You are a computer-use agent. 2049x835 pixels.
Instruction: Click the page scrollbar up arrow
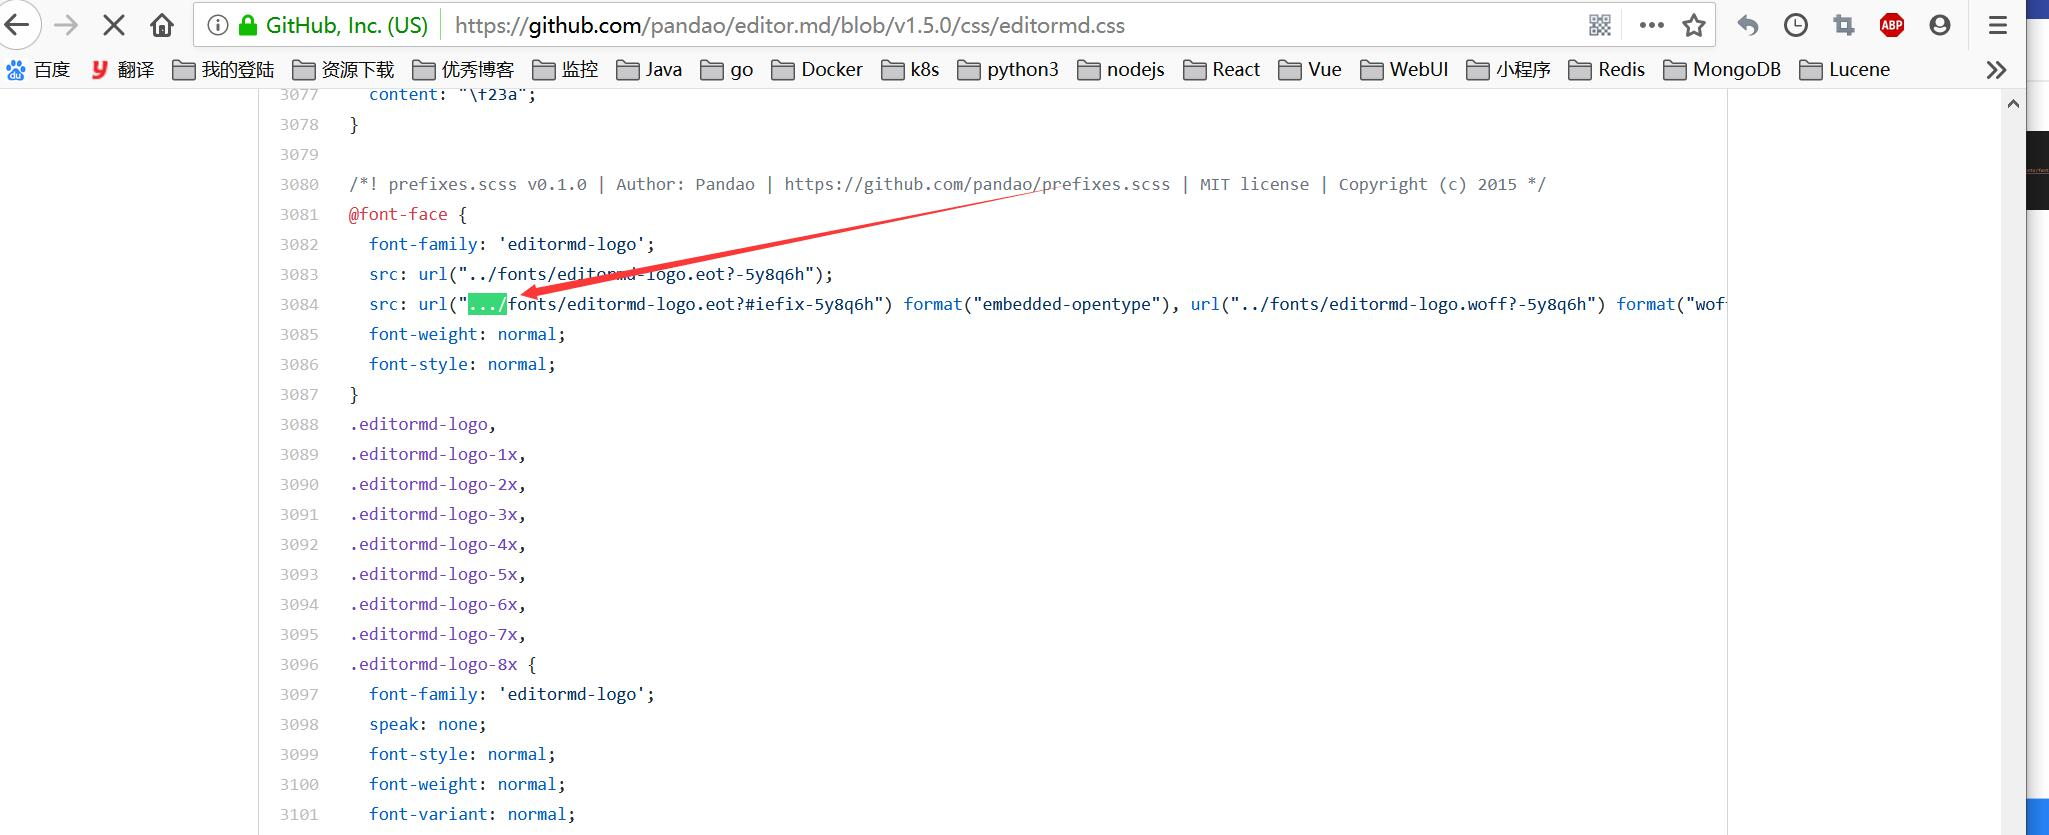2013,104
